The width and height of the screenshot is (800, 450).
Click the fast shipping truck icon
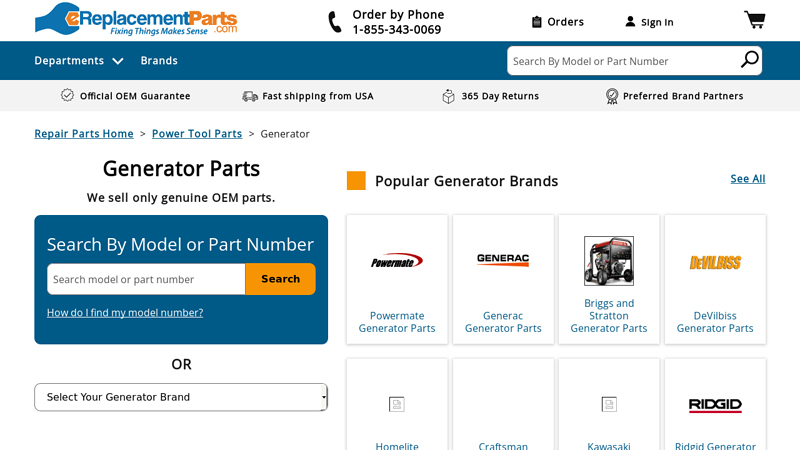pyautogui.click(x=250, y=96)
